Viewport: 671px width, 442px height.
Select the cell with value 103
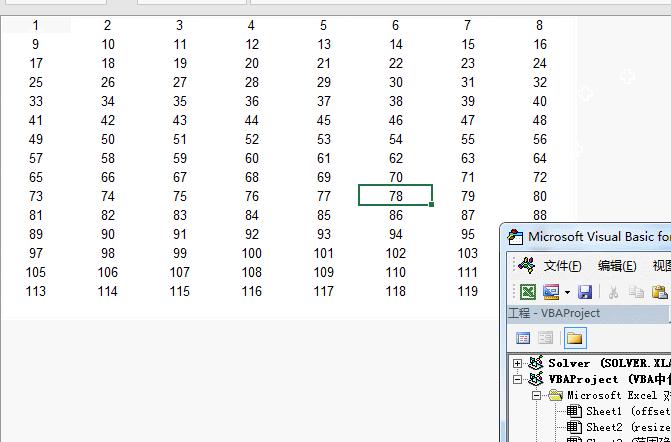467,253
